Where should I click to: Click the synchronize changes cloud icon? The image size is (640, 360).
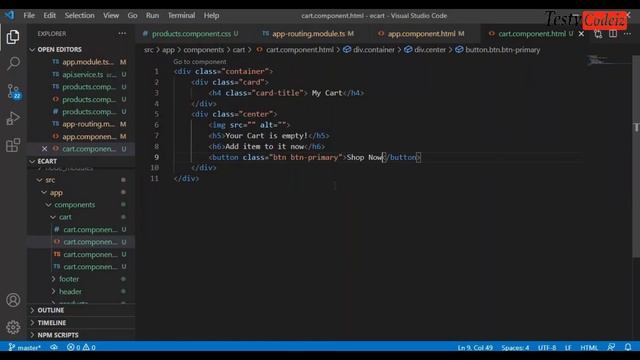click(54, 347)
